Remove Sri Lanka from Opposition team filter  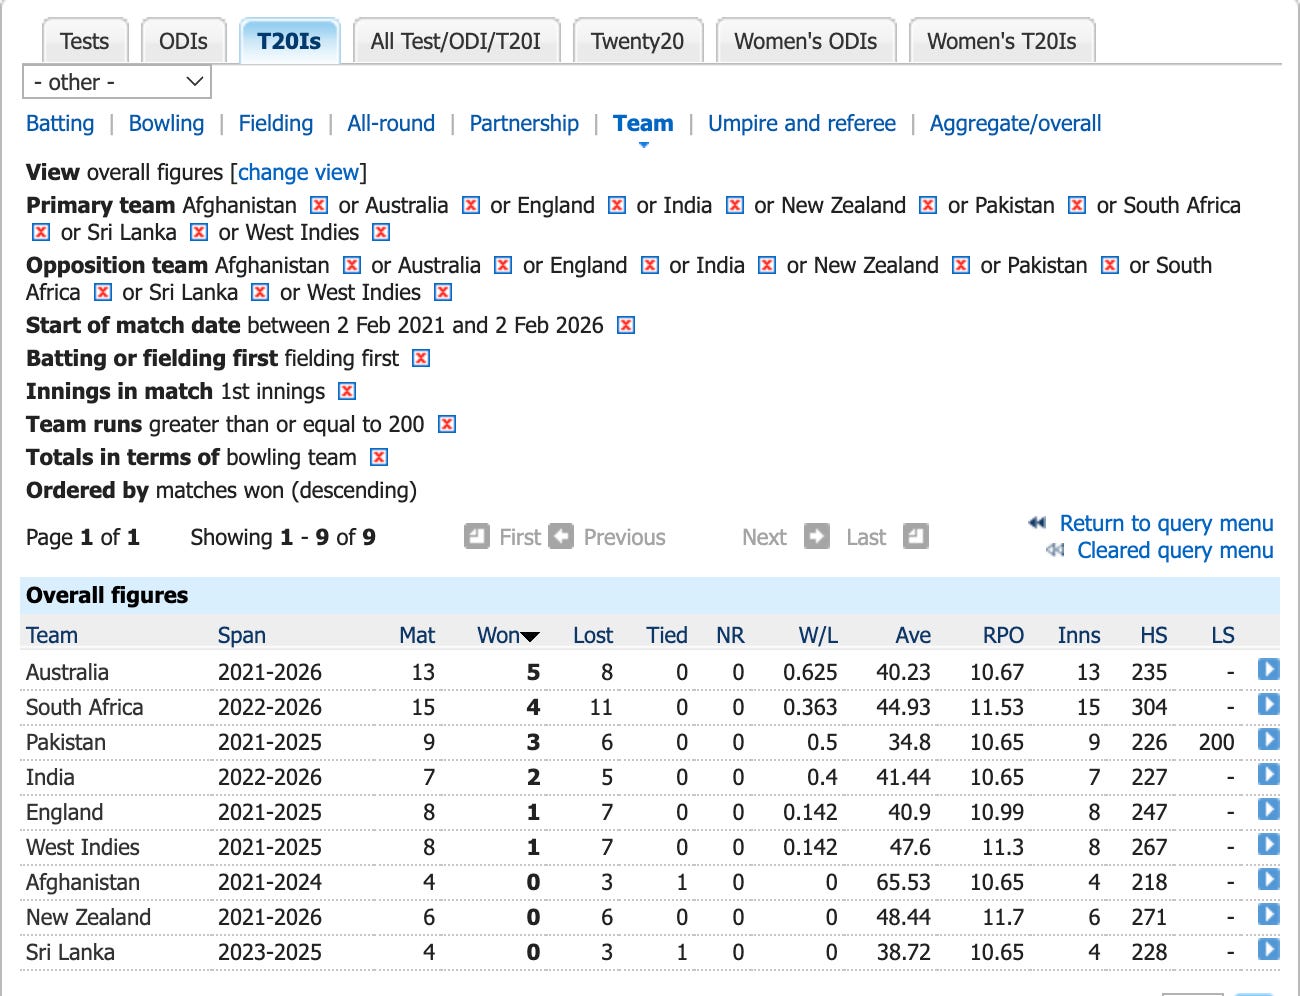tap(260, 292)
